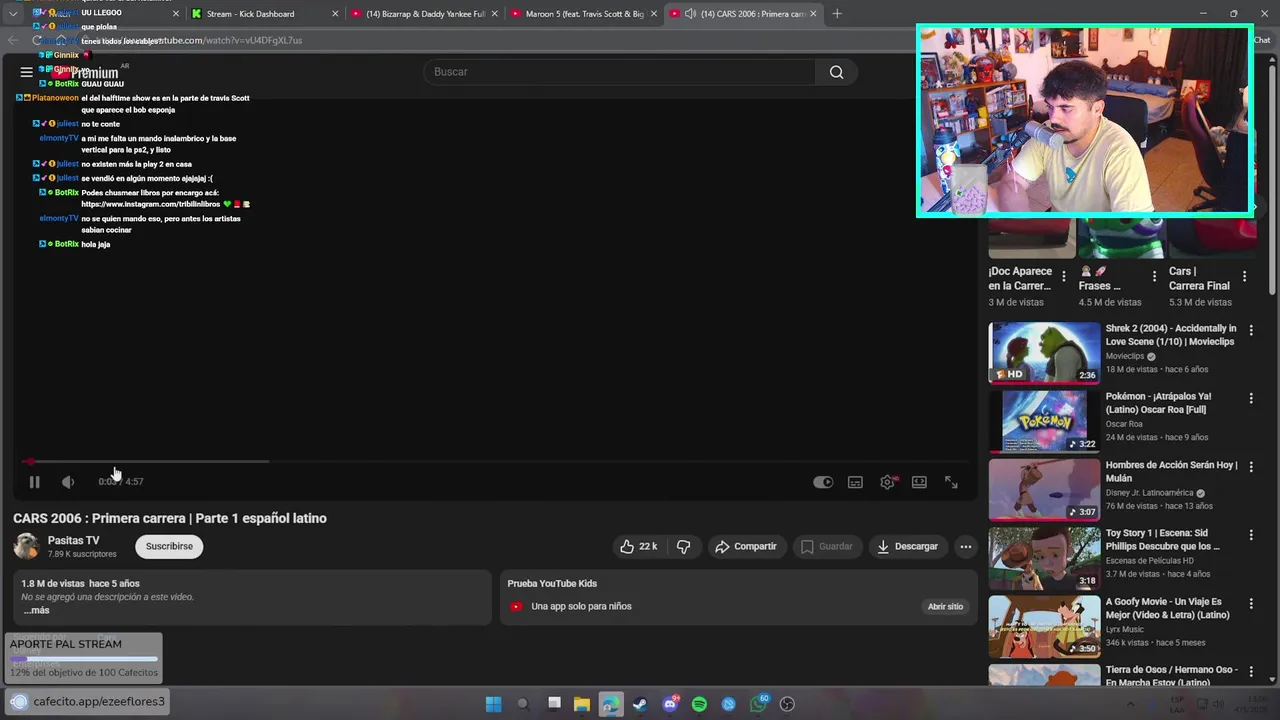Screen dimensions: 1280x720
Task: Open the instagram.com/tribilinlibros chat link
Action: point(150,204)
